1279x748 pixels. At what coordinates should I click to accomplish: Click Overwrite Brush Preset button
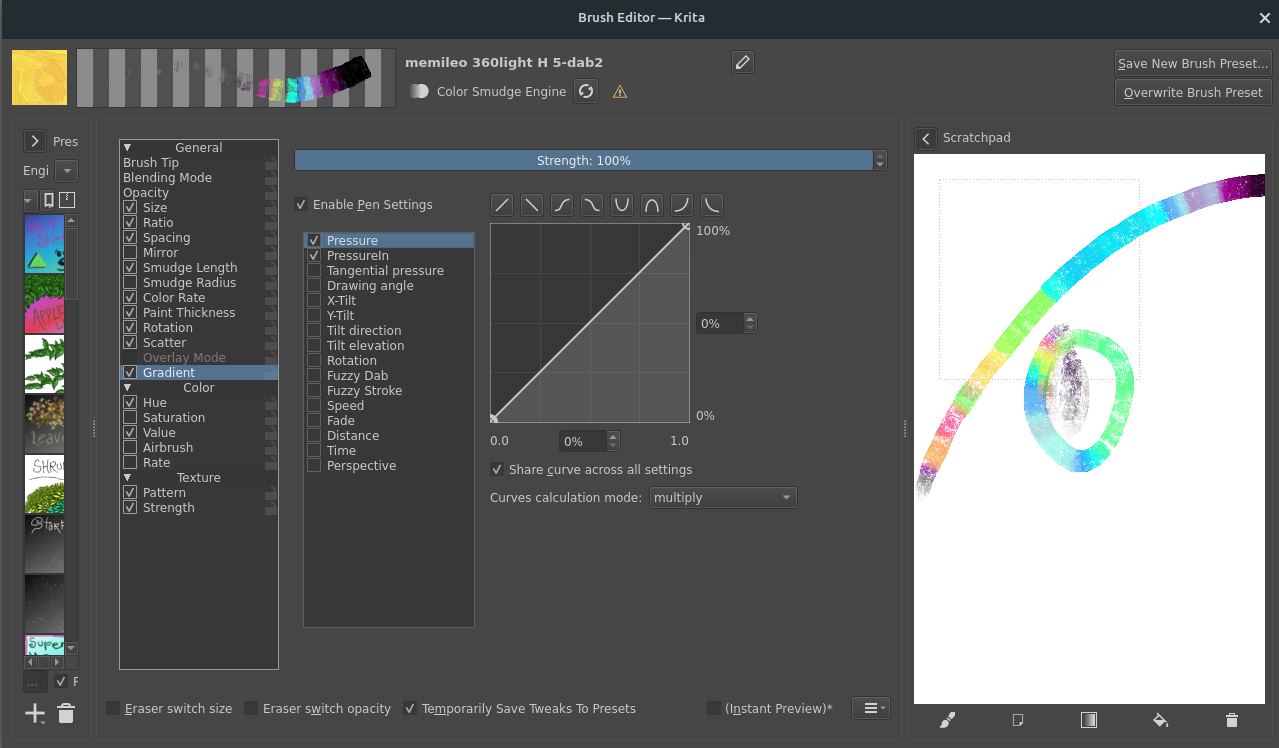(x=1192, y=92)
